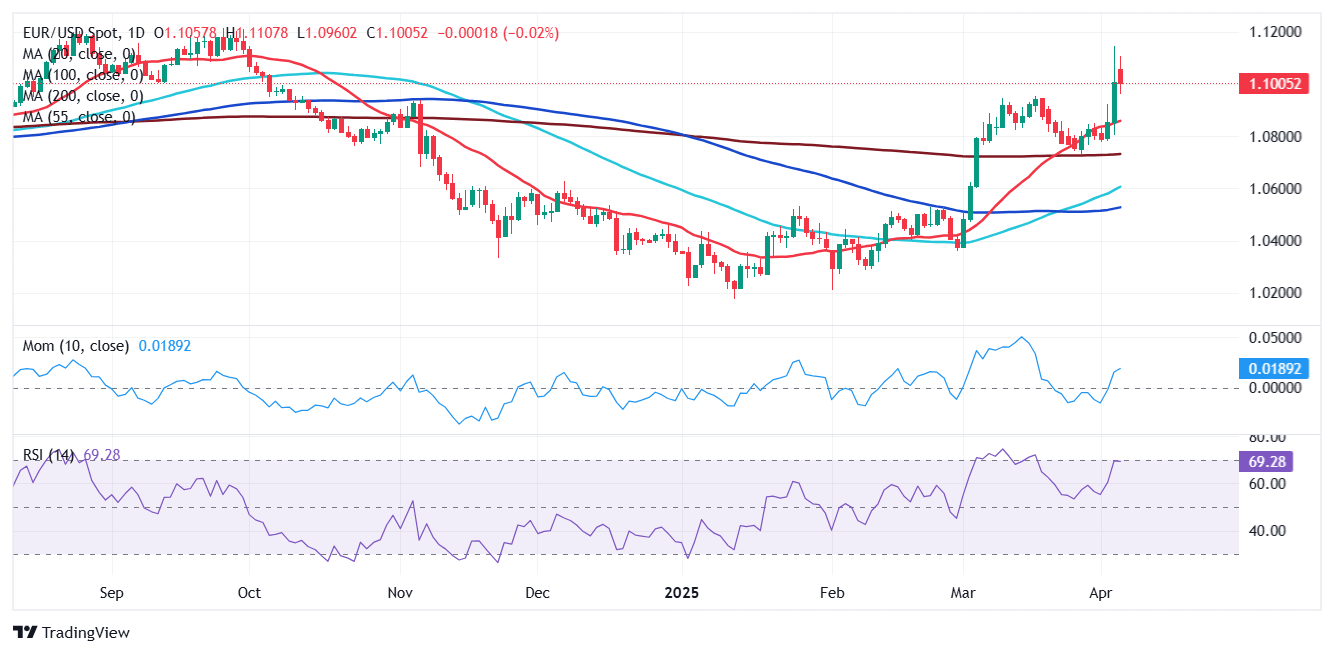Click the Nov label on the time axis
Viewport: 1334px width, 654px height.
399,592
